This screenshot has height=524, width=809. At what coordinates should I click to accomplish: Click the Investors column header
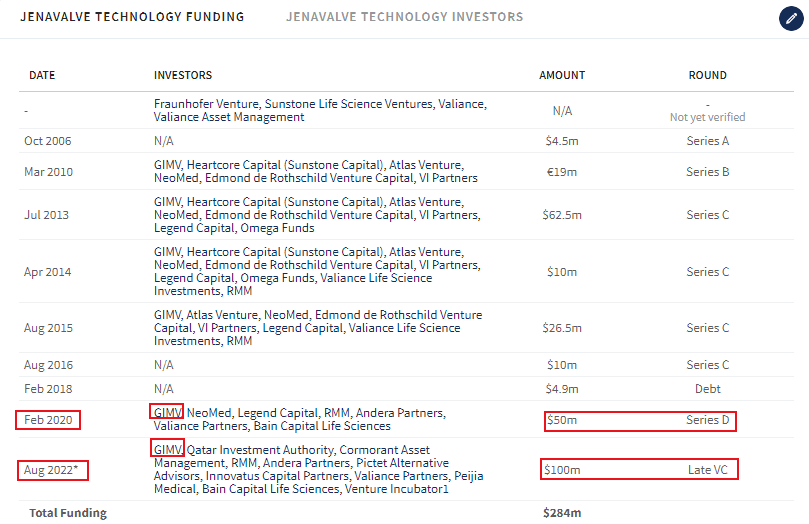183,75
